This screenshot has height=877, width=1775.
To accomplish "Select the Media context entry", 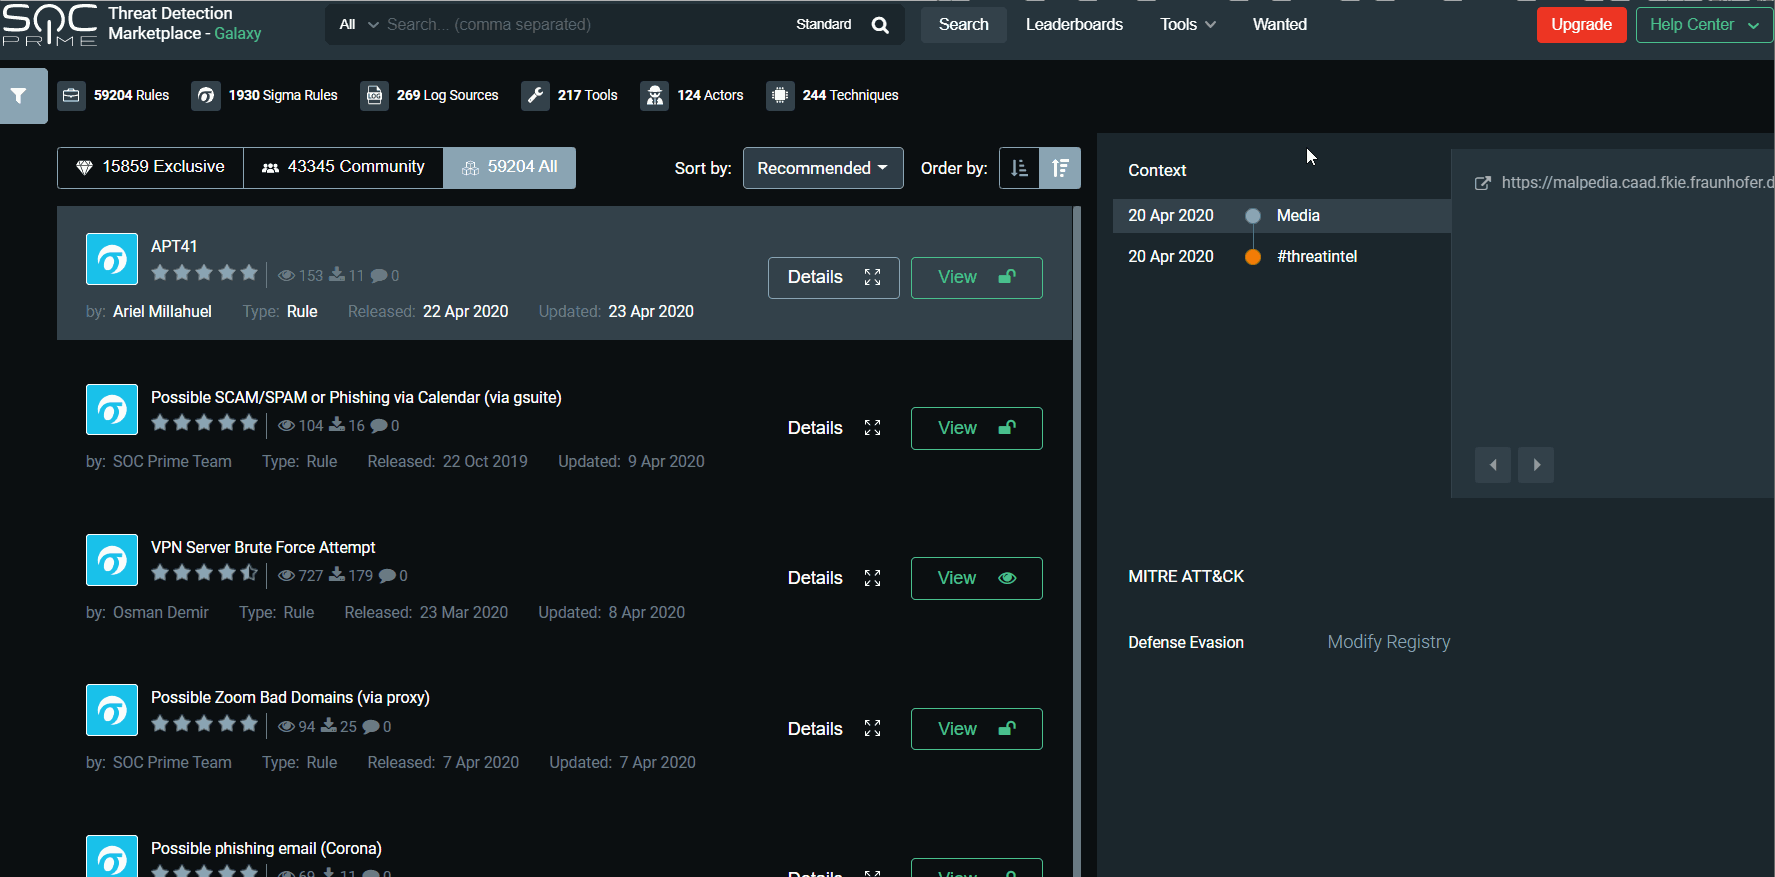I will coord(1282,216).
